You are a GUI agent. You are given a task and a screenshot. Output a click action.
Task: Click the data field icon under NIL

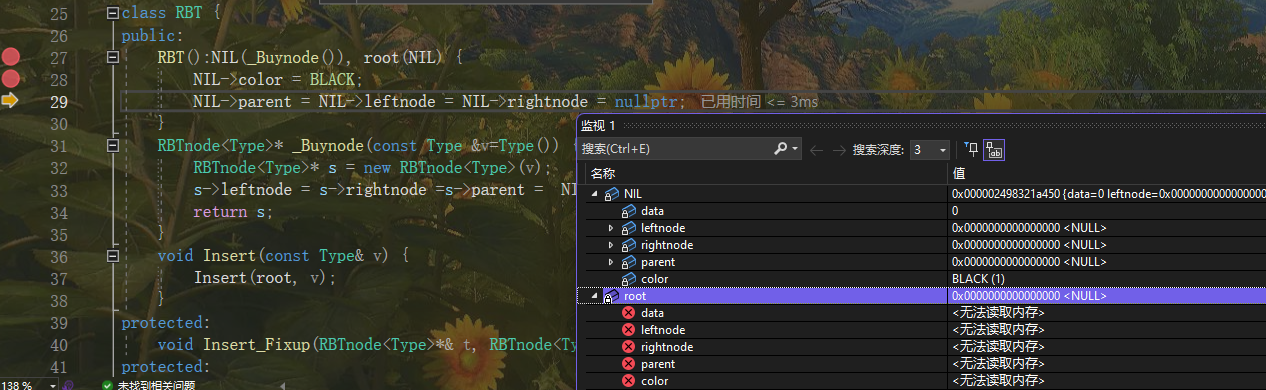point(629,211)
